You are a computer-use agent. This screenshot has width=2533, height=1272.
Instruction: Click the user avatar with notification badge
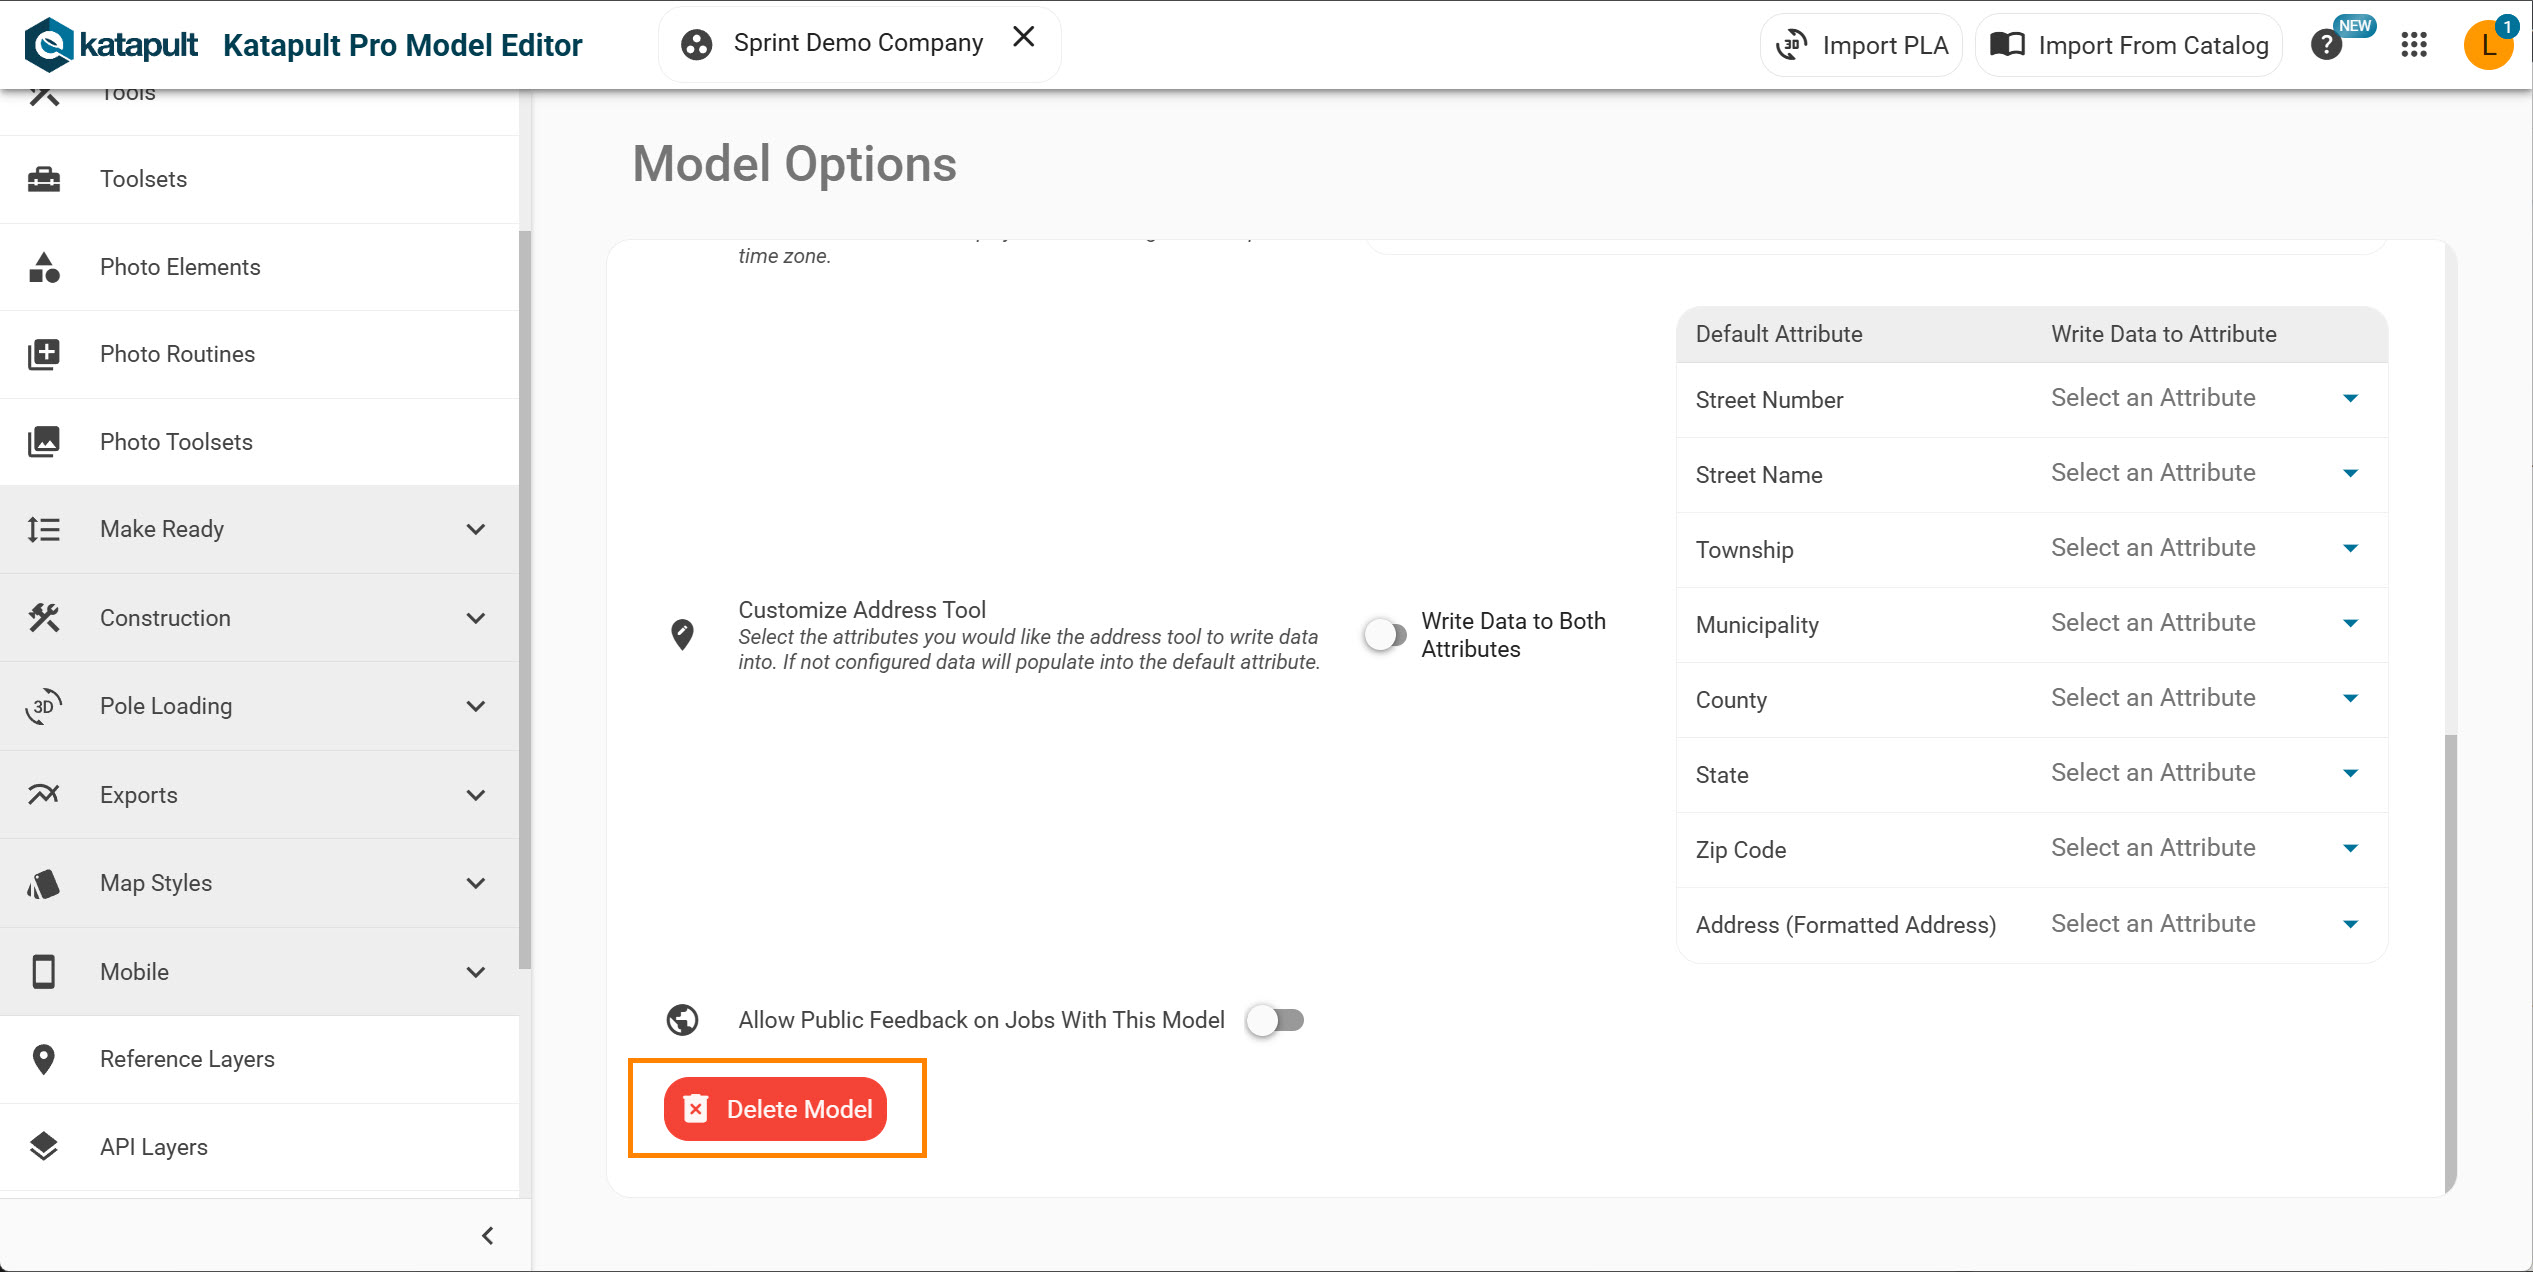point(2488,45)
